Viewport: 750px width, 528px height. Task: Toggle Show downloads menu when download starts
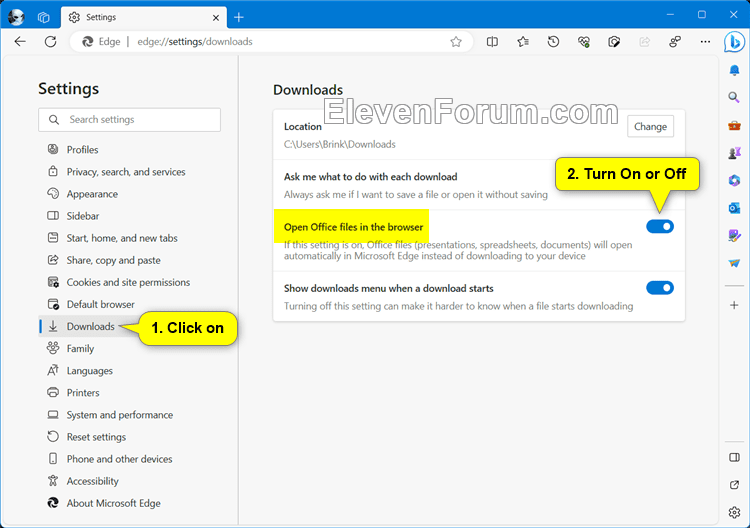660,287
